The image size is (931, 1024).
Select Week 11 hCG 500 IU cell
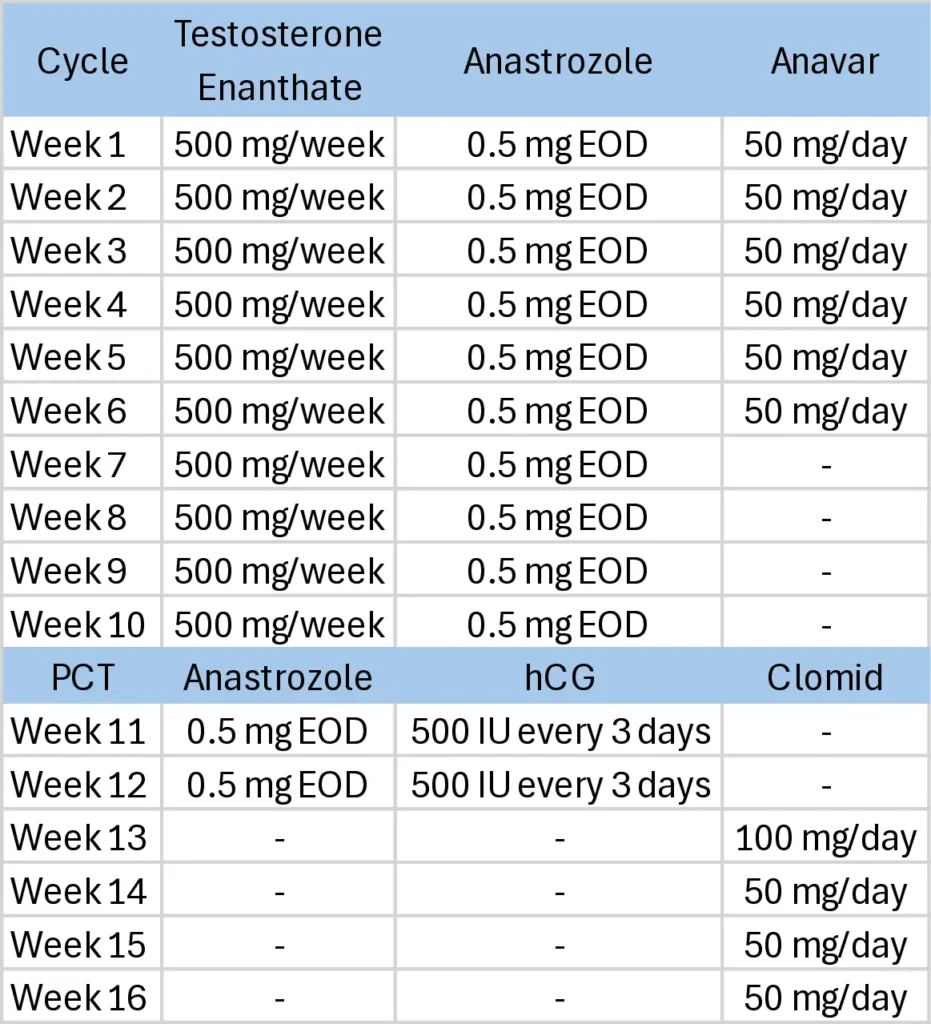[x=558, y=731]
